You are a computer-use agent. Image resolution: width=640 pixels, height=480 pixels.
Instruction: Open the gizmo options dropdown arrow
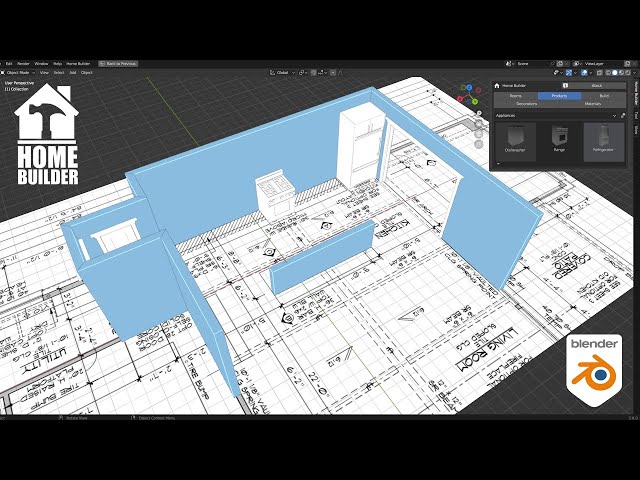(576, 73)
